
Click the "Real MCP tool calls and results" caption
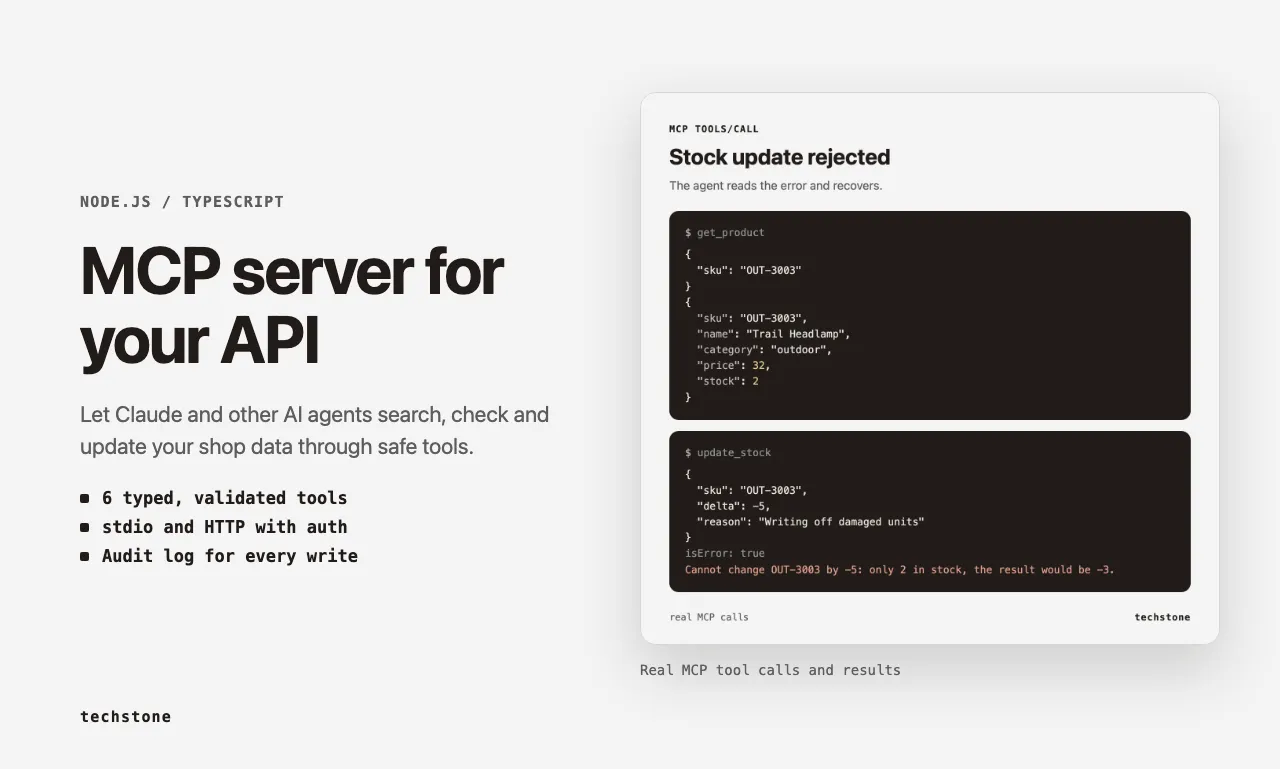(770, 670)
